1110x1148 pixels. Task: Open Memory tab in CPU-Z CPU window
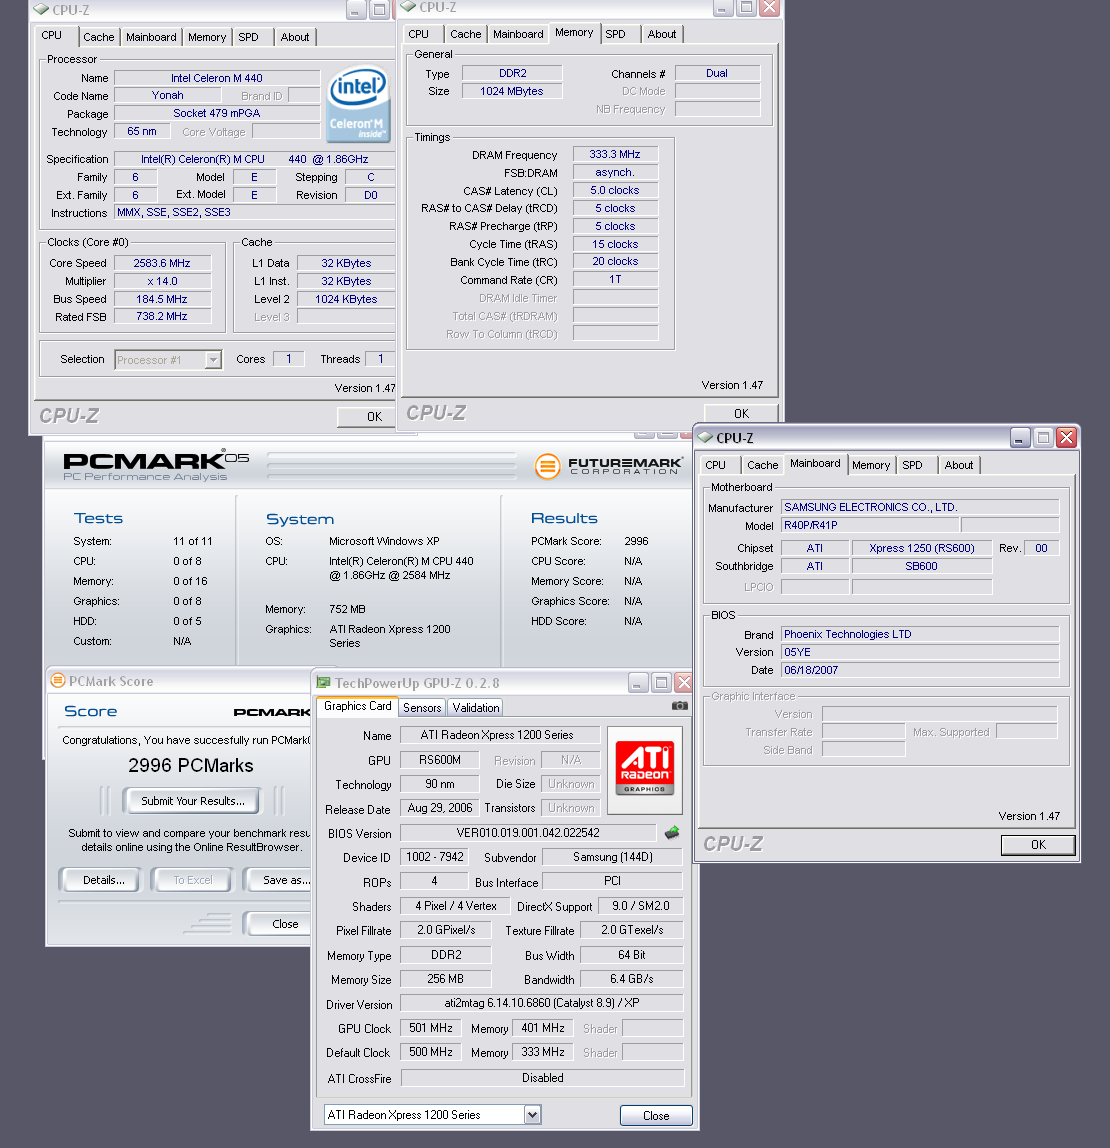[x=207, y=37]
